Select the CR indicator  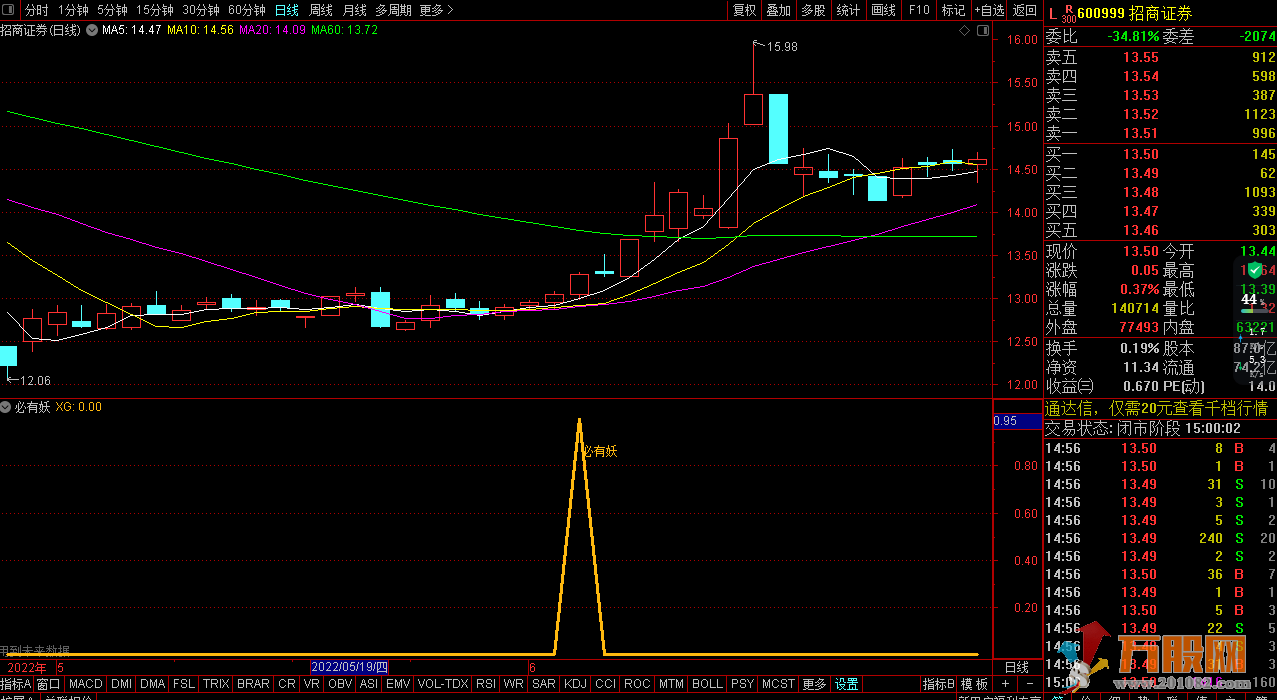click(x=287, y=684)
